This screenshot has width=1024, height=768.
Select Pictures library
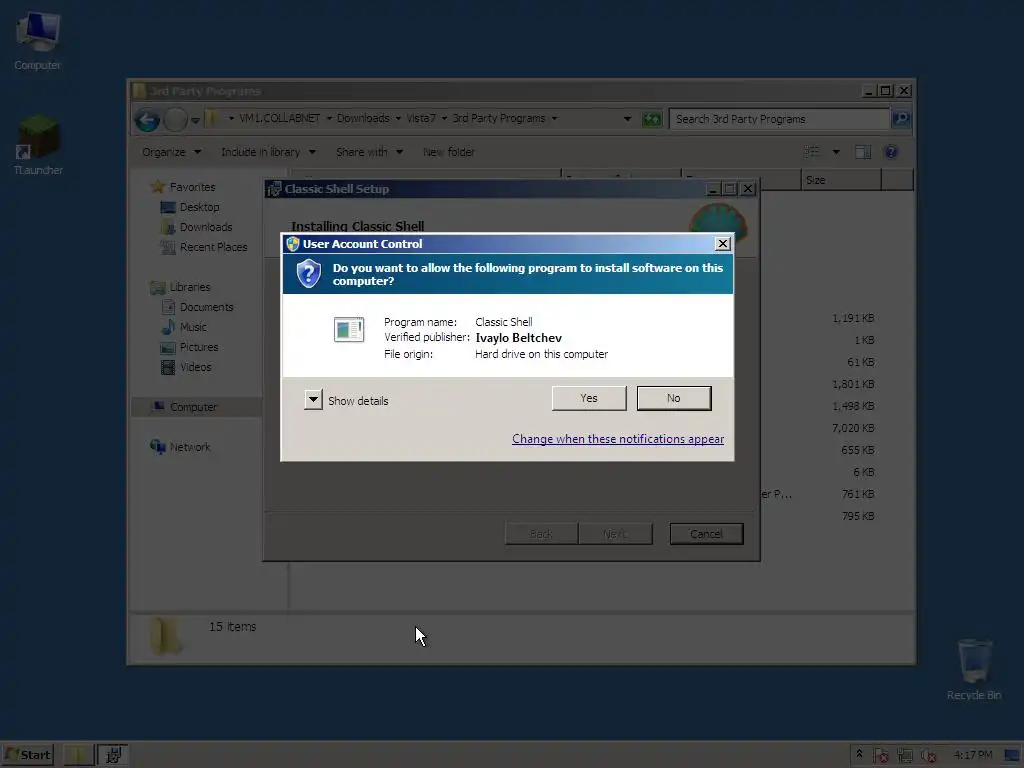coord(189,347)
